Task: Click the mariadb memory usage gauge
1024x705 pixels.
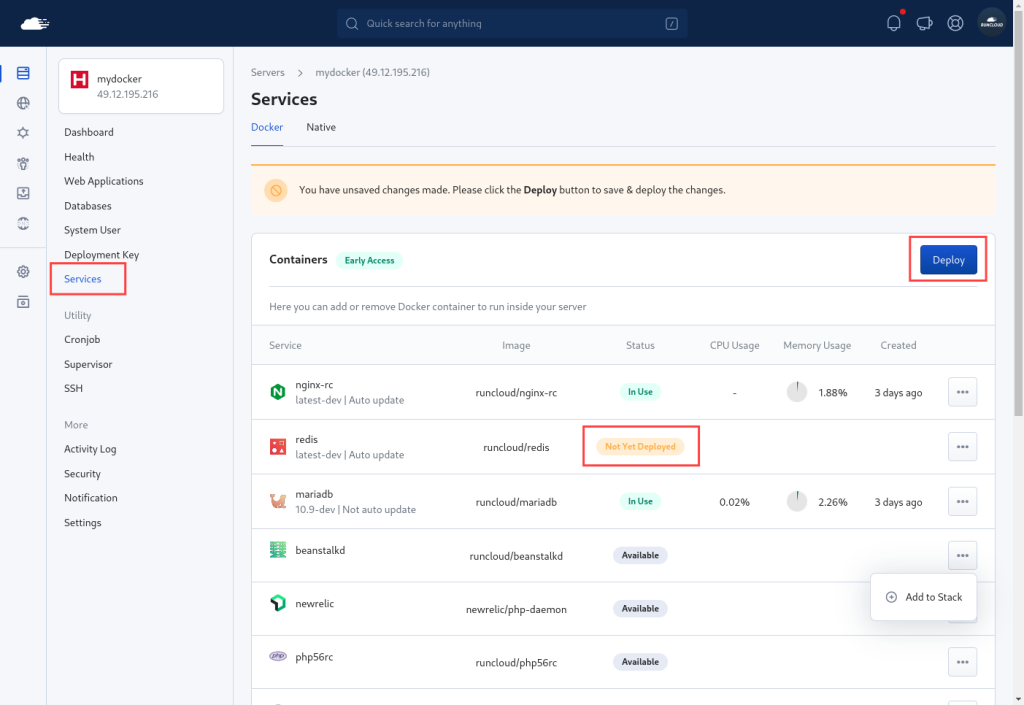Action: pyautogui.click(x=796, y=502)
